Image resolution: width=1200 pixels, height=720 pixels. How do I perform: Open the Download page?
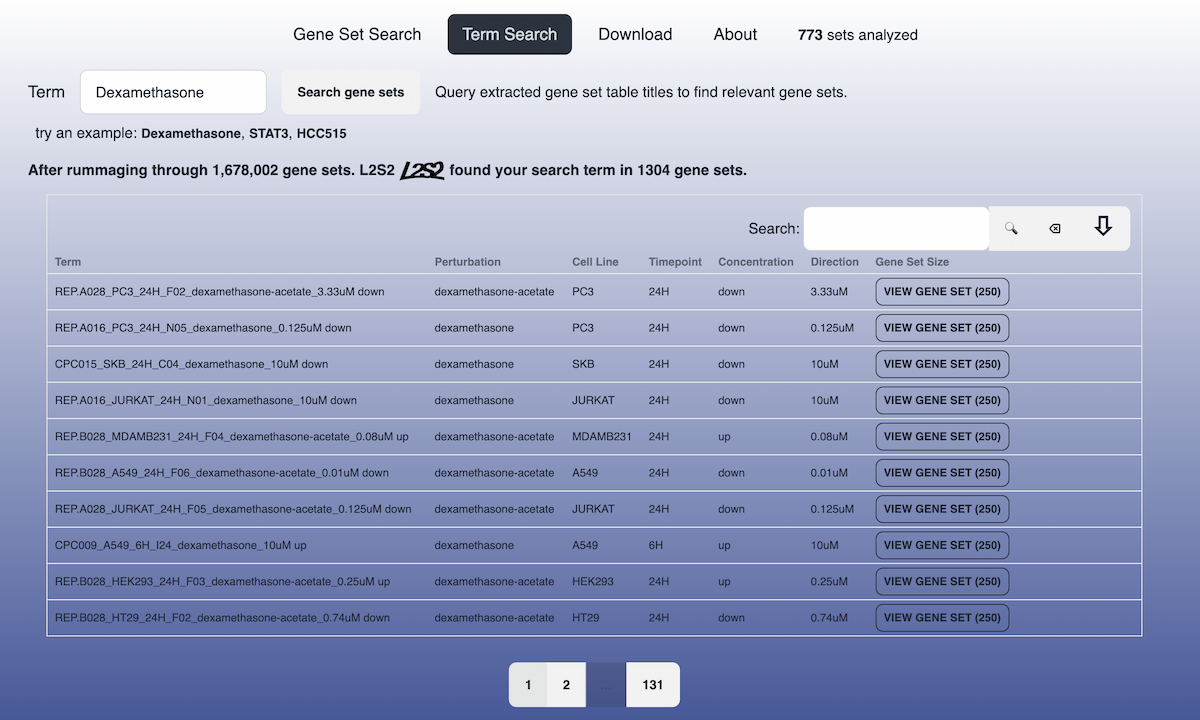tap(635, 34)
